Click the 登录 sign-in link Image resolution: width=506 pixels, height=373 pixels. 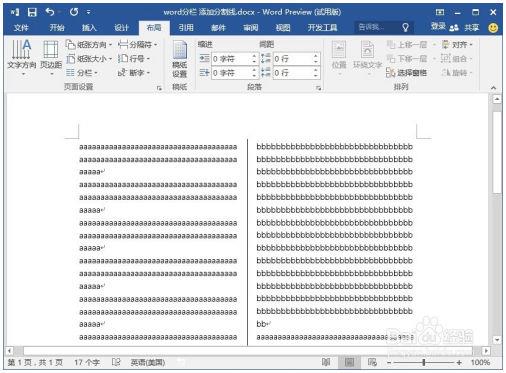coord(438,27)
